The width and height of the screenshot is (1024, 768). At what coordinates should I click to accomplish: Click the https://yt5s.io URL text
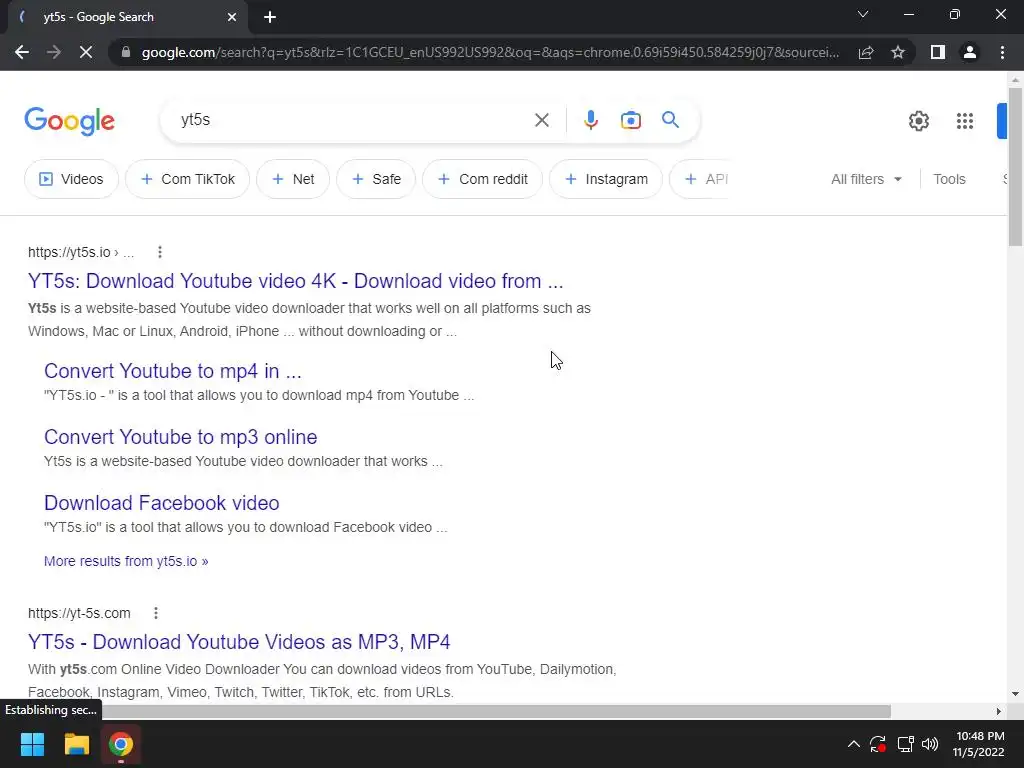tap(69, 252)
